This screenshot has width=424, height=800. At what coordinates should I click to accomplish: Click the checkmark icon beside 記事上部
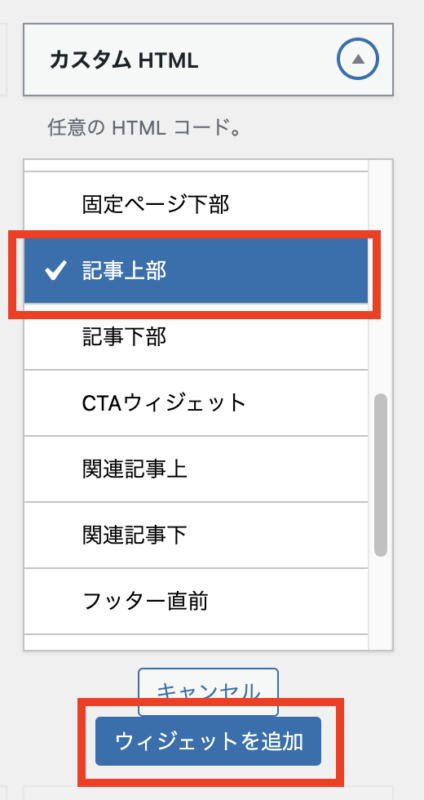point(56,271)
